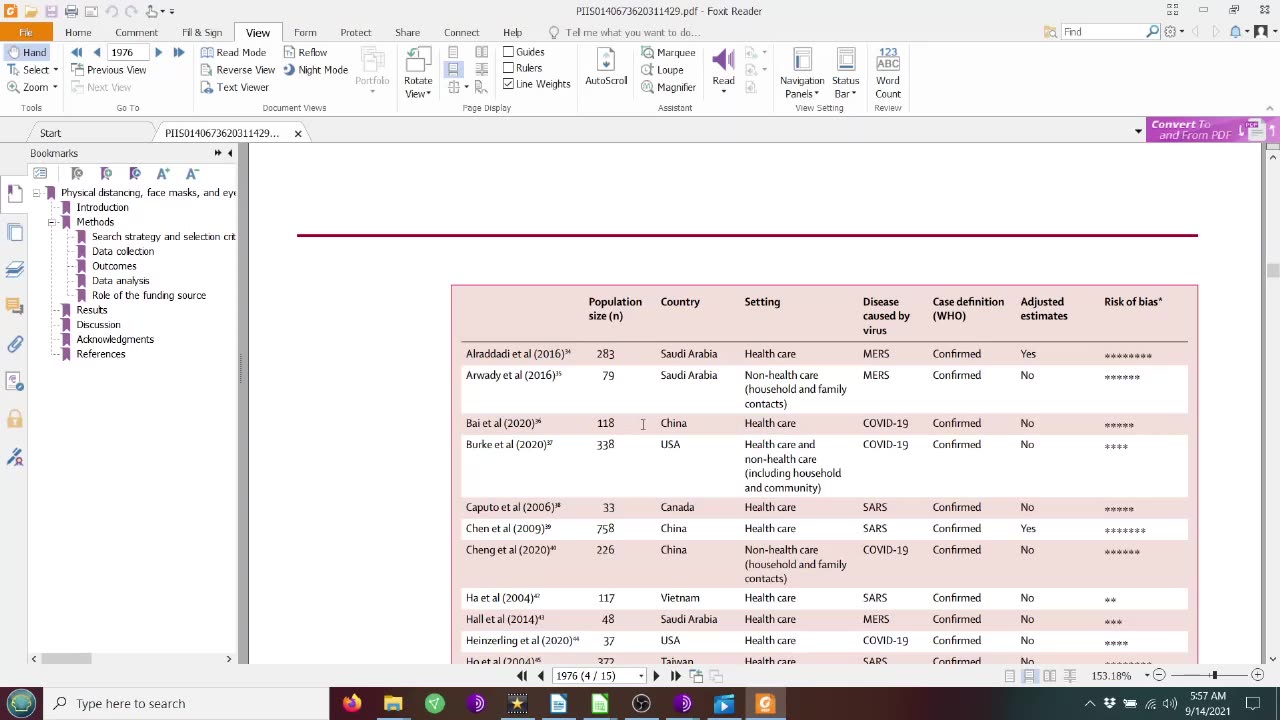Open the Pages thumbnails panel icon
The width and height of the screenshot is (1280, 720).
(14, 233)
